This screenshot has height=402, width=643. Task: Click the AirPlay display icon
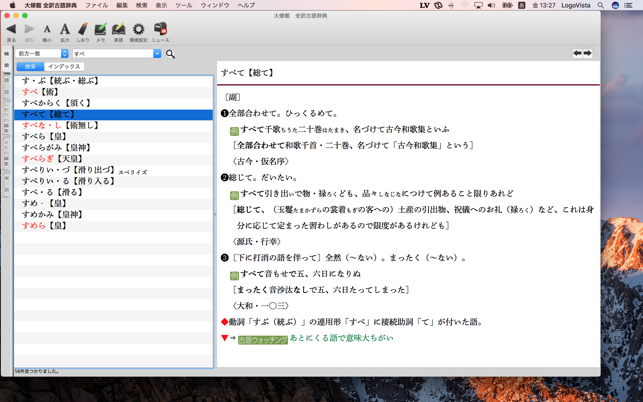pos(478,5)
